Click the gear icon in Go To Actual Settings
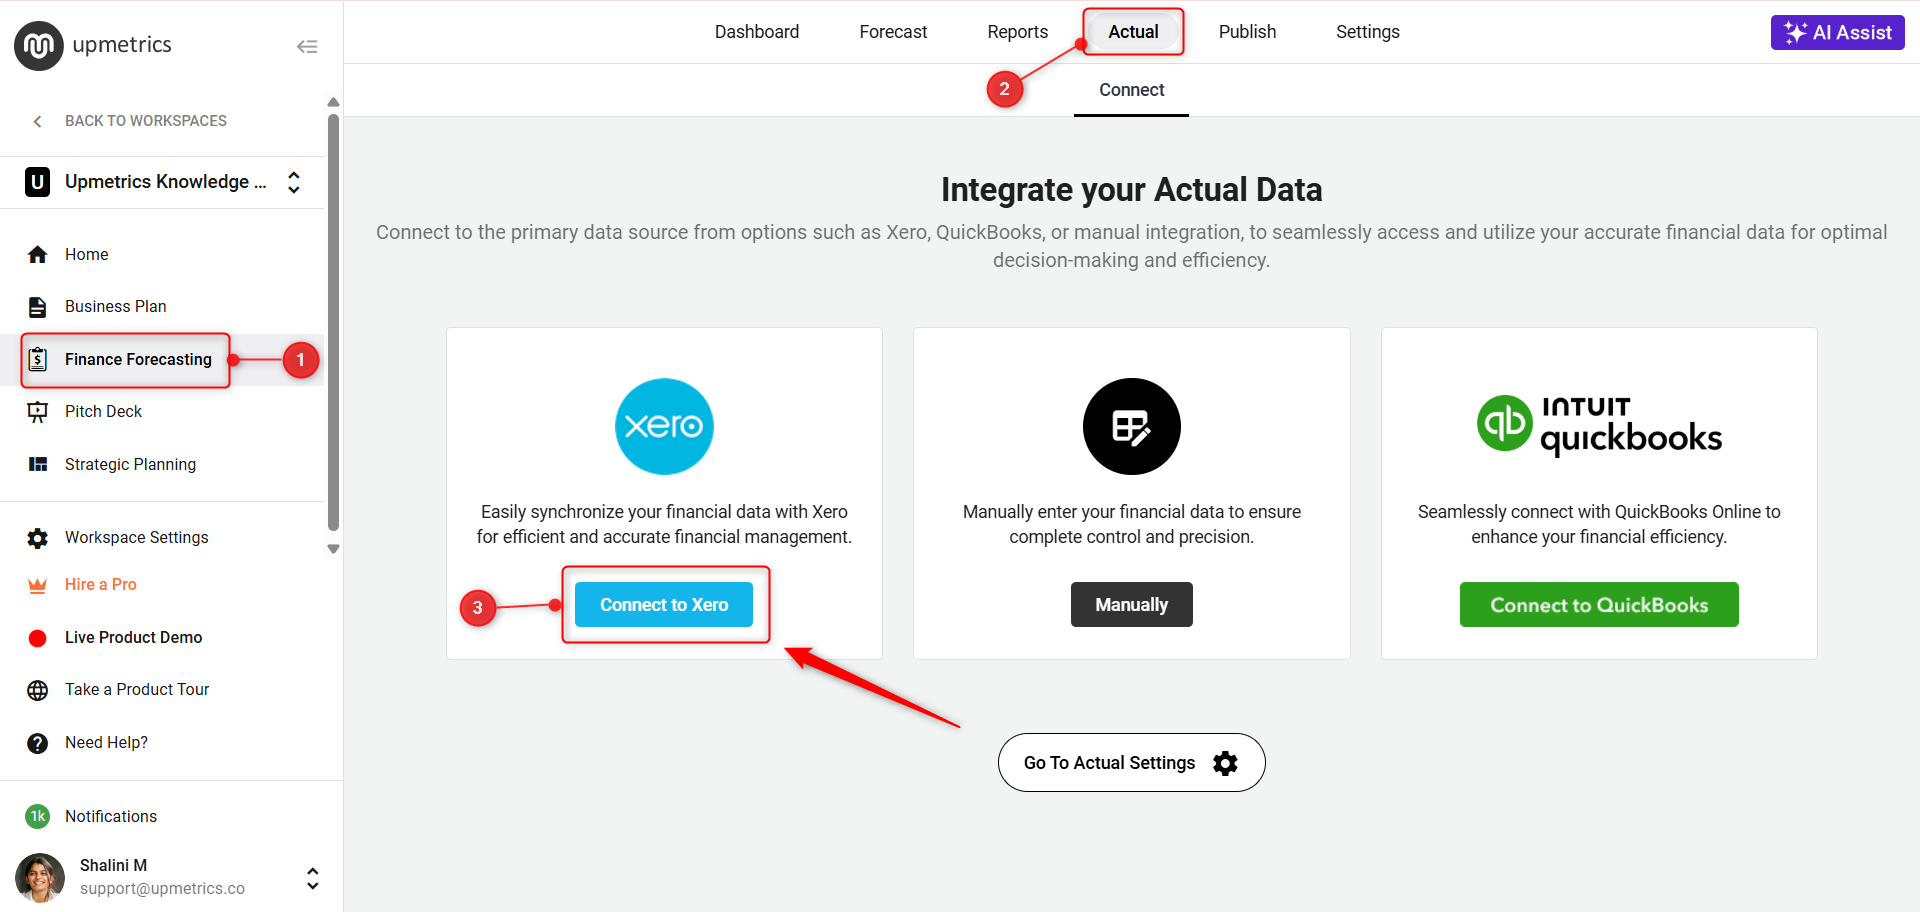The image size is (1920, 912). 1225,763
